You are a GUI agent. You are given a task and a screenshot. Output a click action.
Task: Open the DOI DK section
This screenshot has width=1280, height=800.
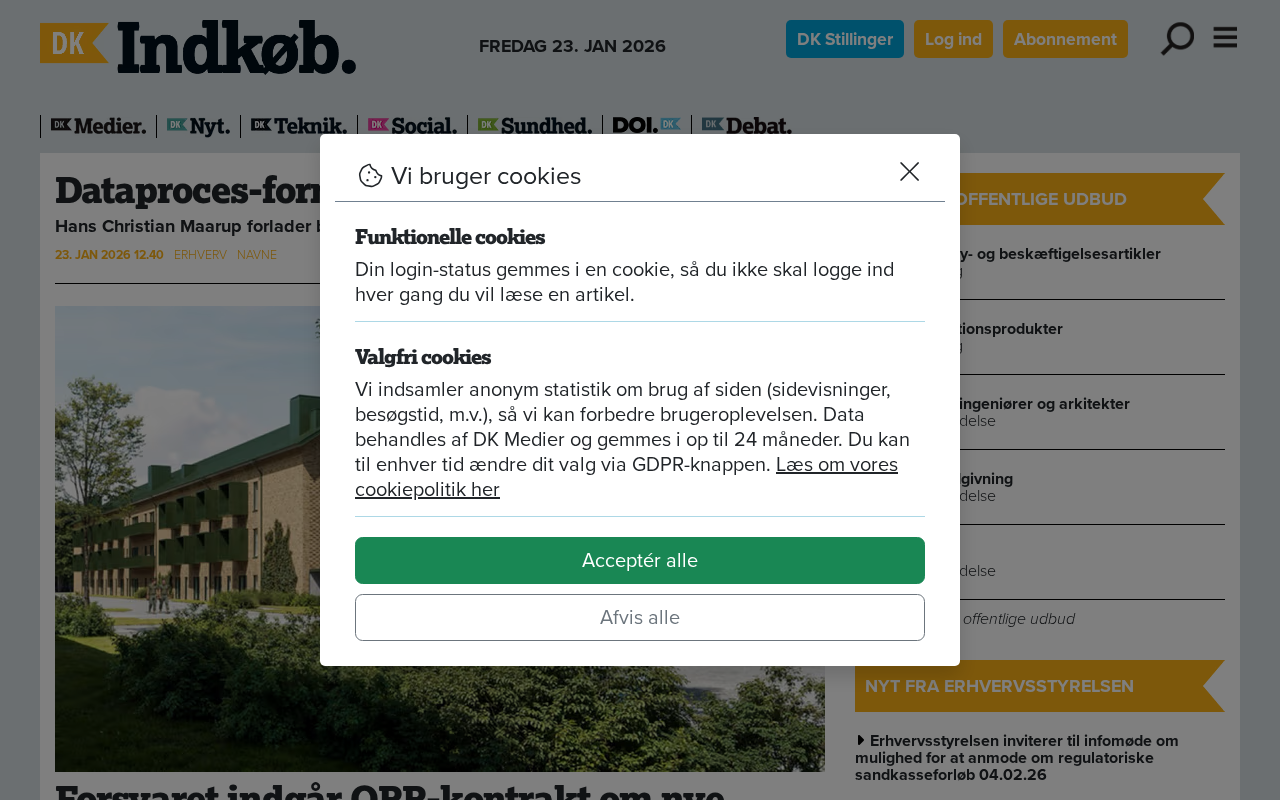point(647,125)
